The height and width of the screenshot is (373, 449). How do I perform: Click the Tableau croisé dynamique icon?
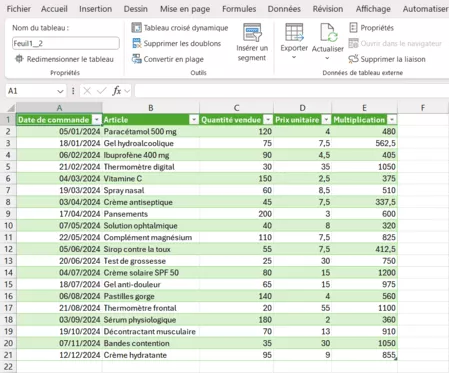coord(136,28)
